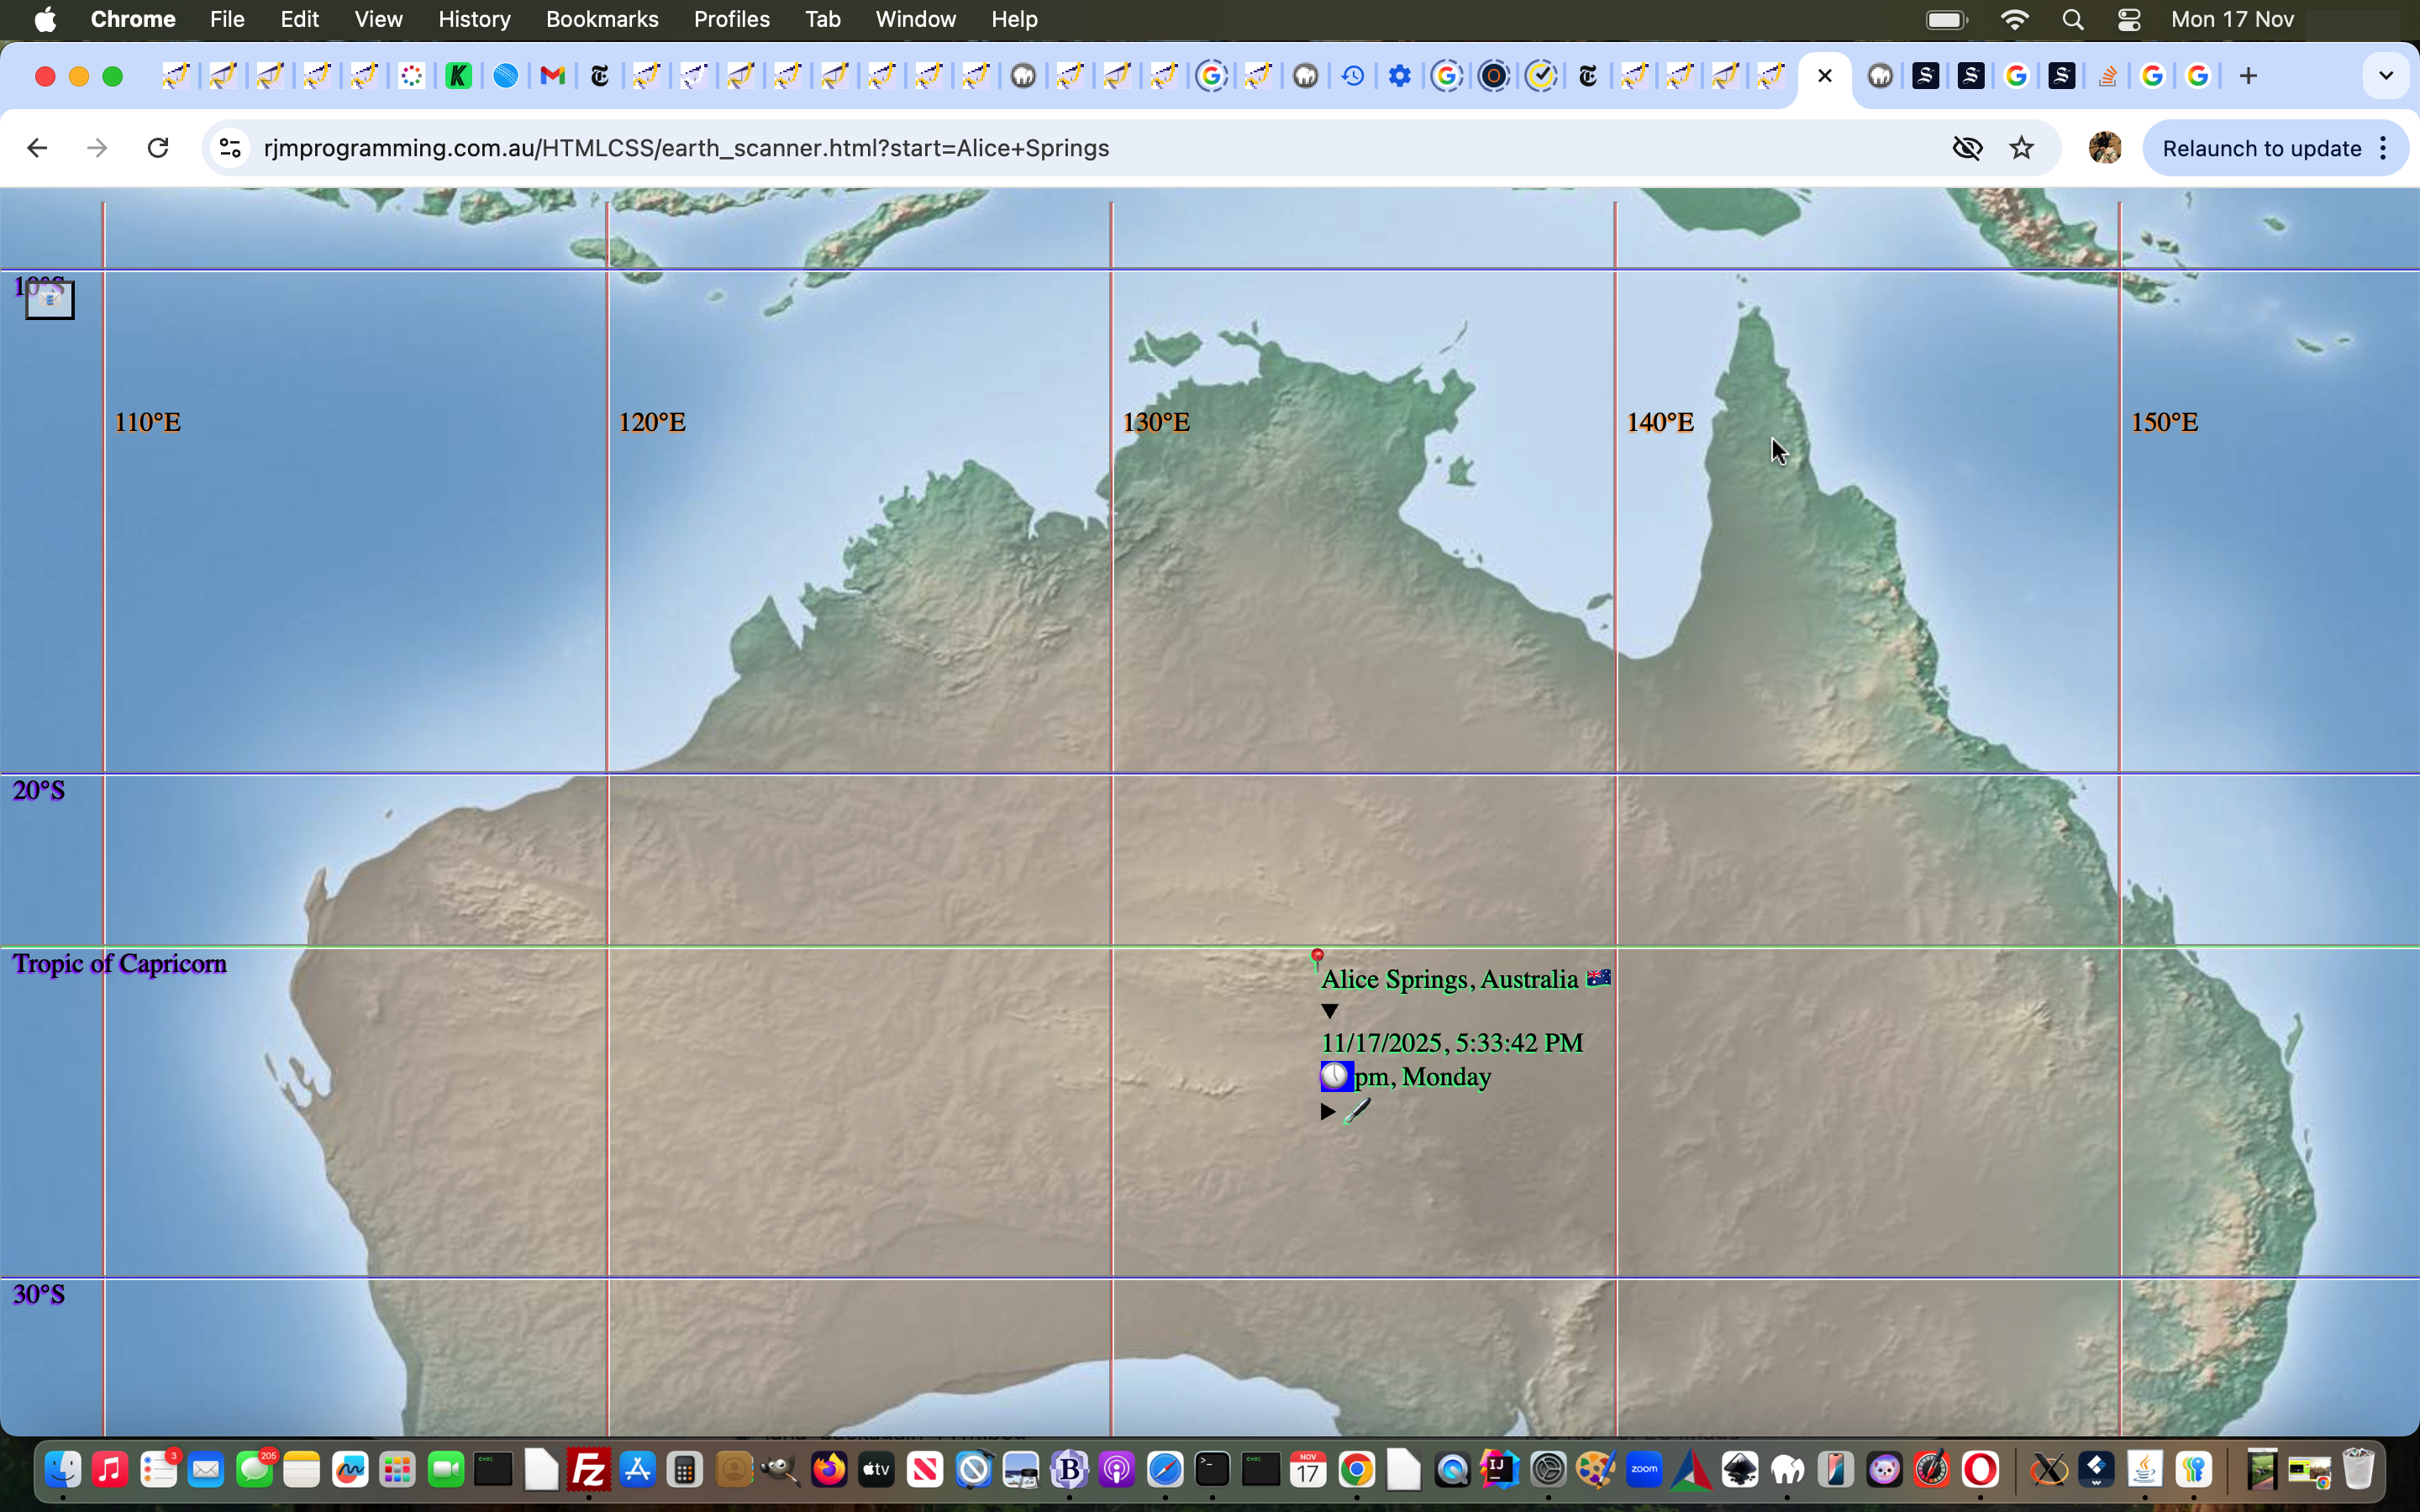Click the Australian flag emoji beside the label
This screenshot has width=2420, height=1512.
click(1597, 978)
